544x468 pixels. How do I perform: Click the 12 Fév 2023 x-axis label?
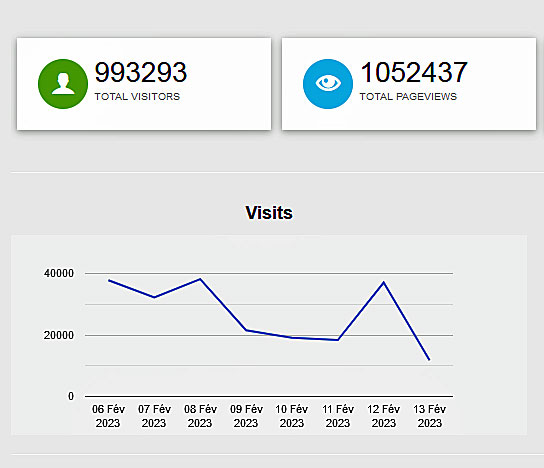tap(384, 416)
